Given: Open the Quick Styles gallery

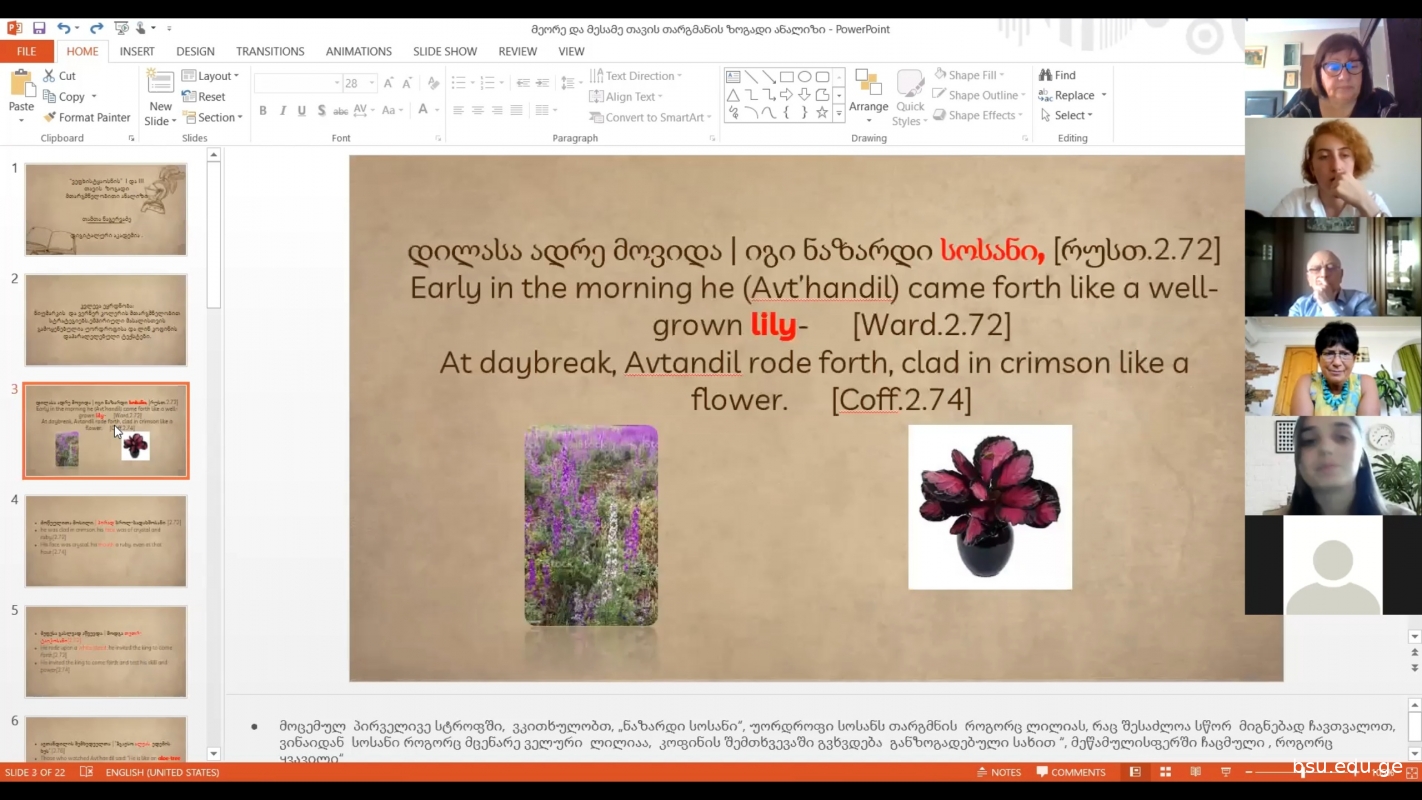Looking at the screenshot, I should [x=910, y=100].
